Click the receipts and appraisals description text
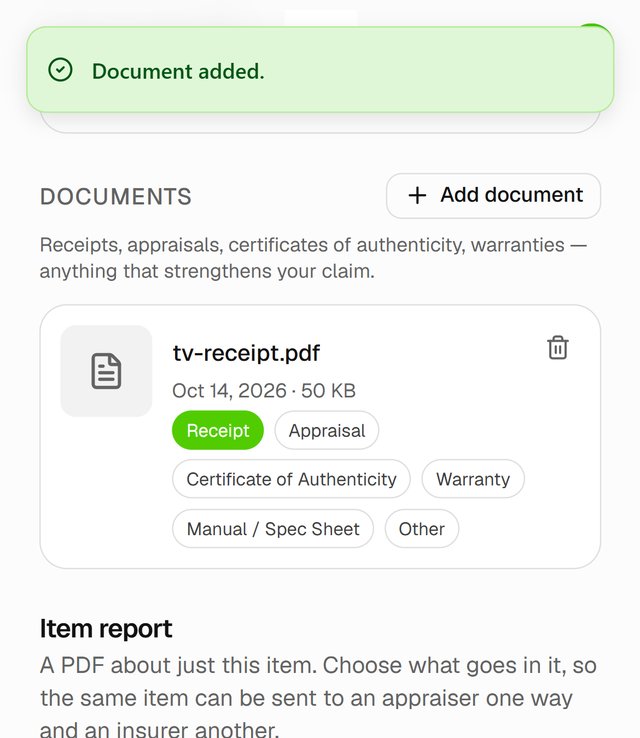640x738 pixels. click(x=313, y=258)
